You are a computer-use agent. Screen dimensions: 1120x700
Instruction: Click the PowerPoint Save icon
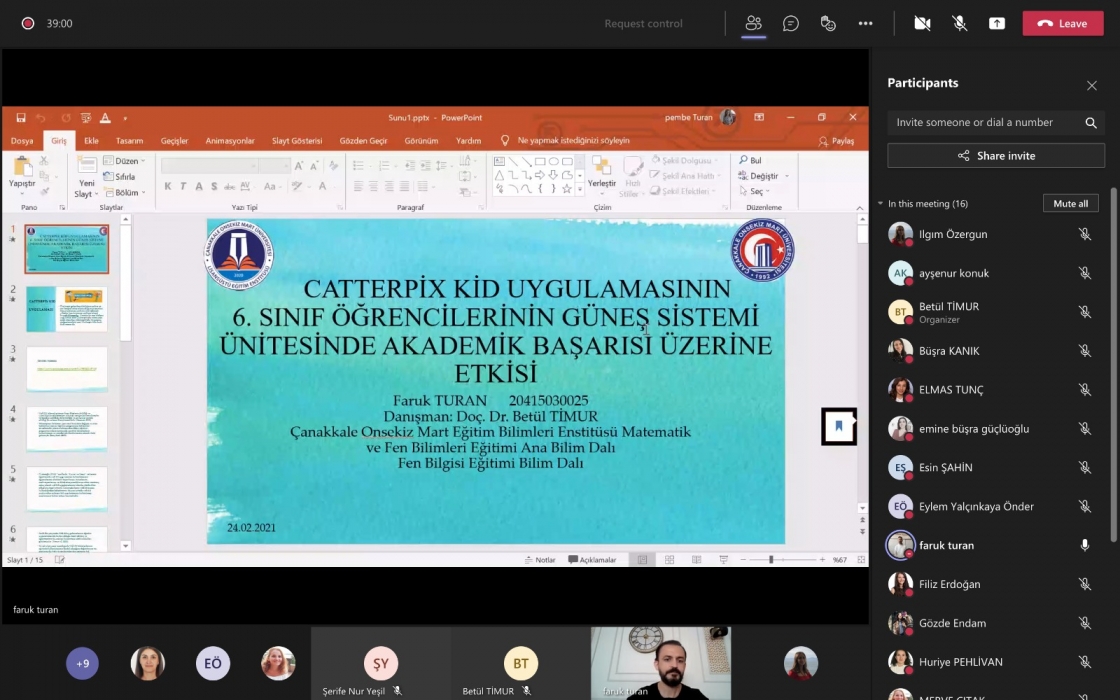(x=21, y=118)
